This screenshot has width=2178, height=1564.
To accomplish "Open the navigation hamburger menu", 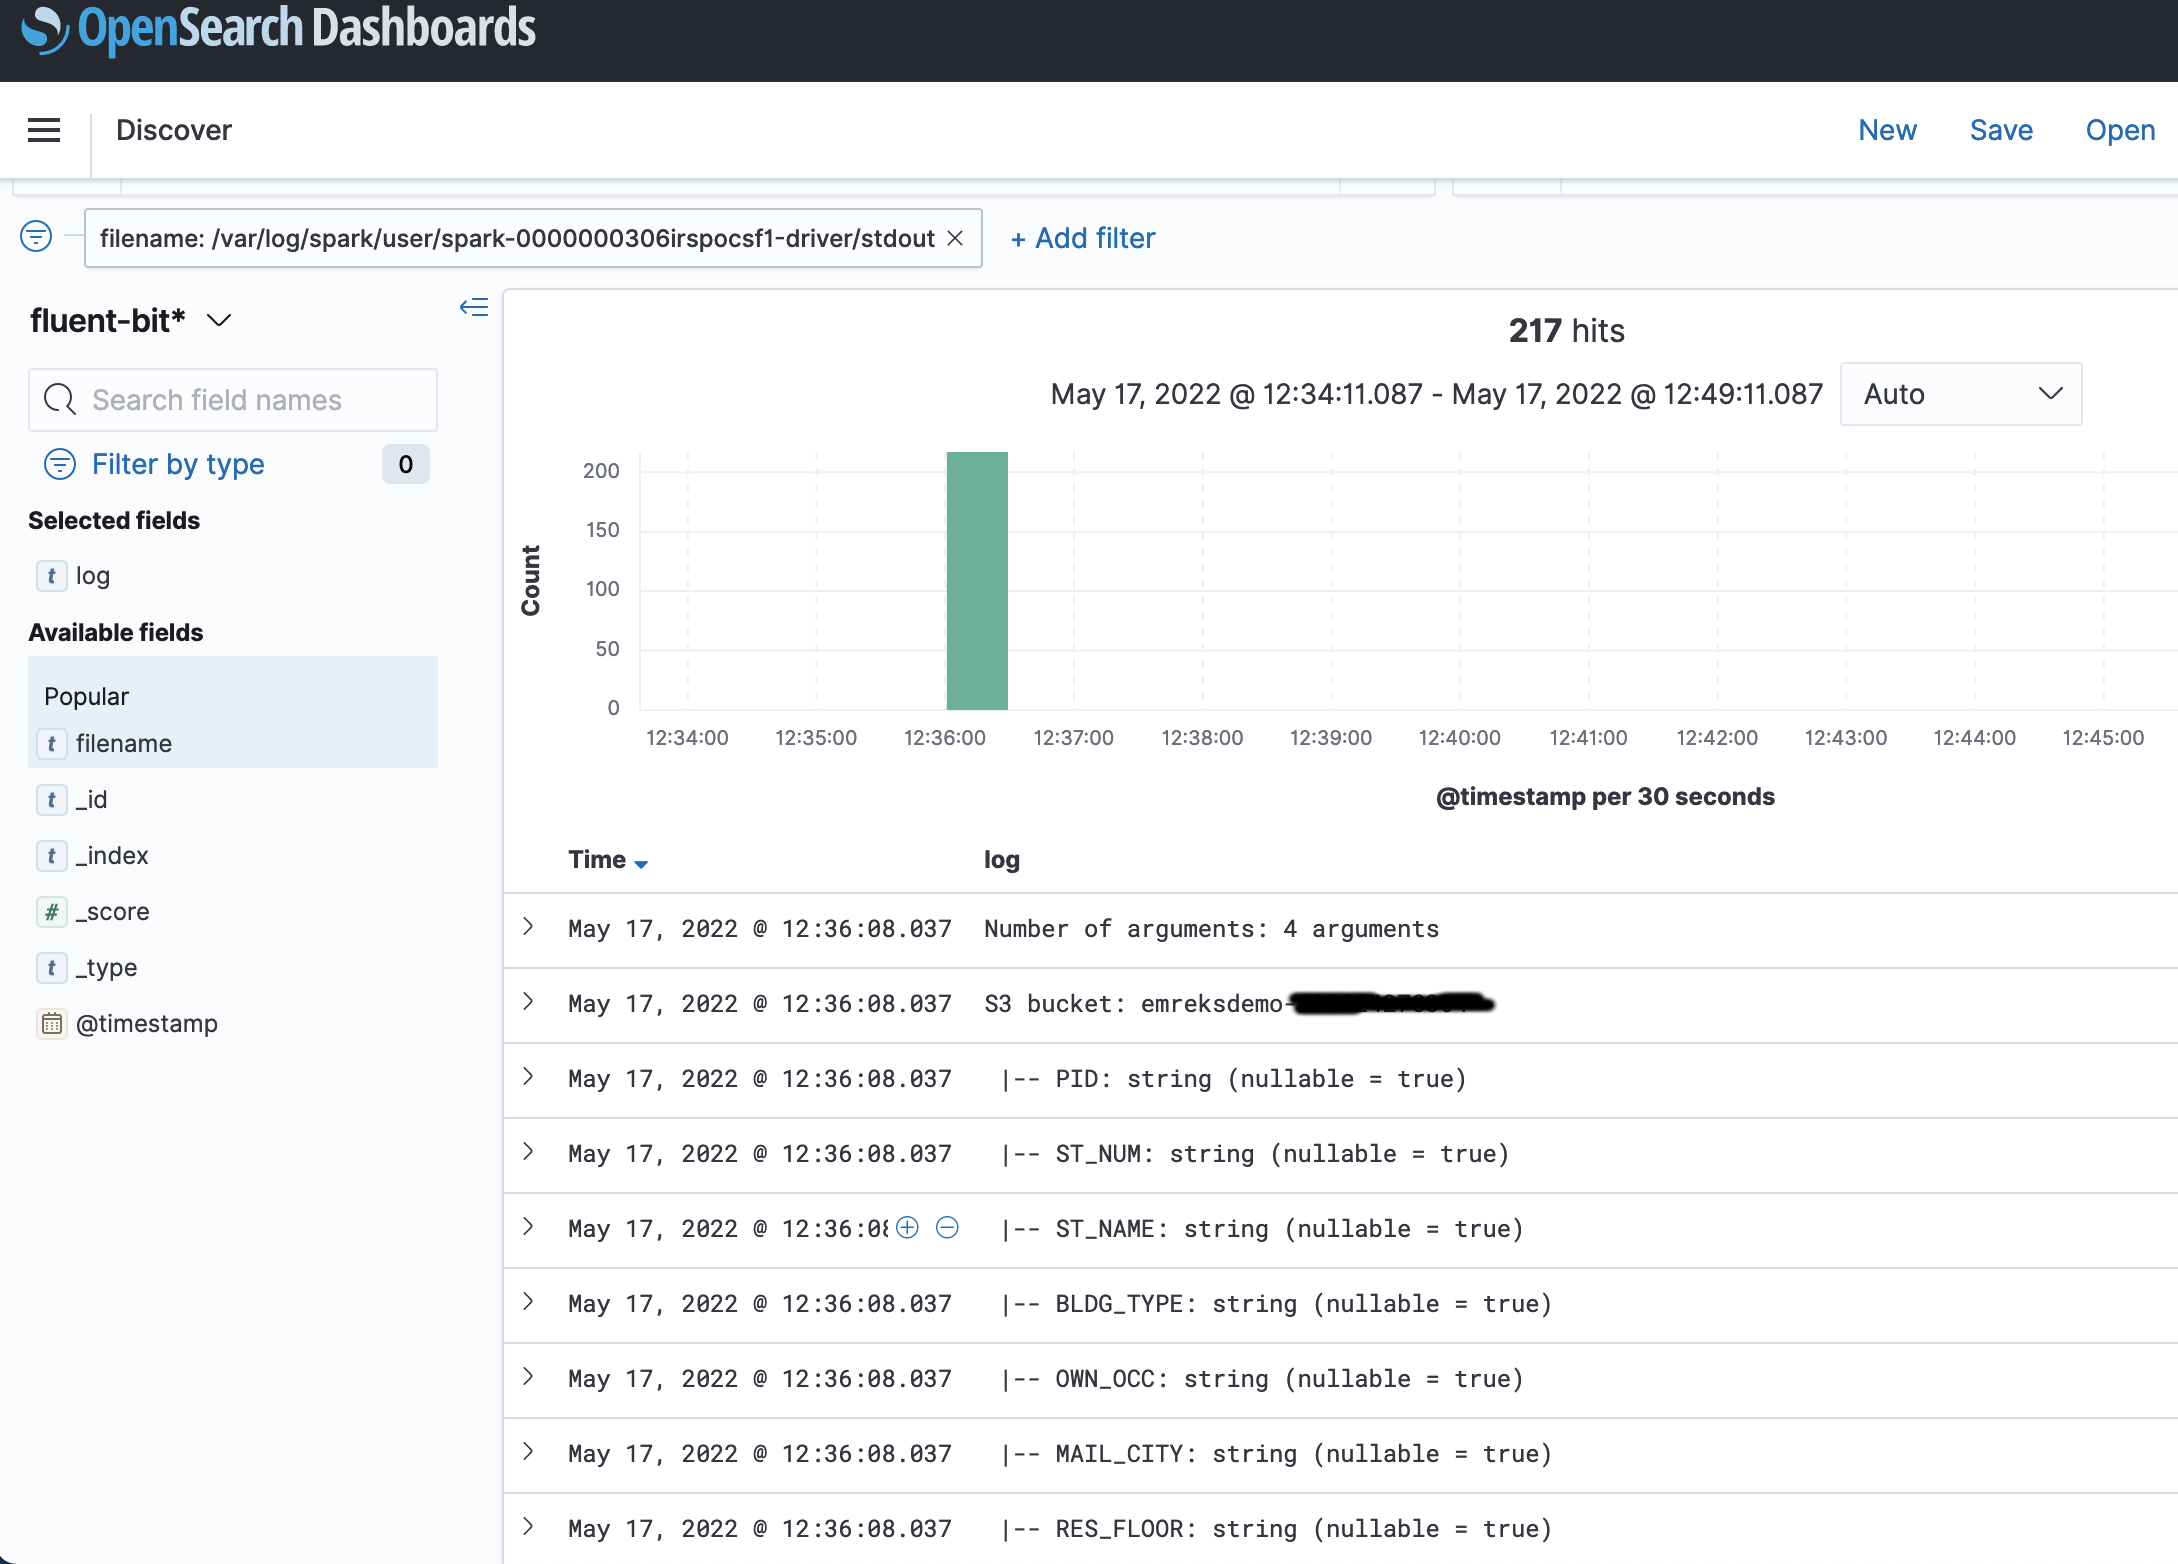I will click(x=43, y=130).
